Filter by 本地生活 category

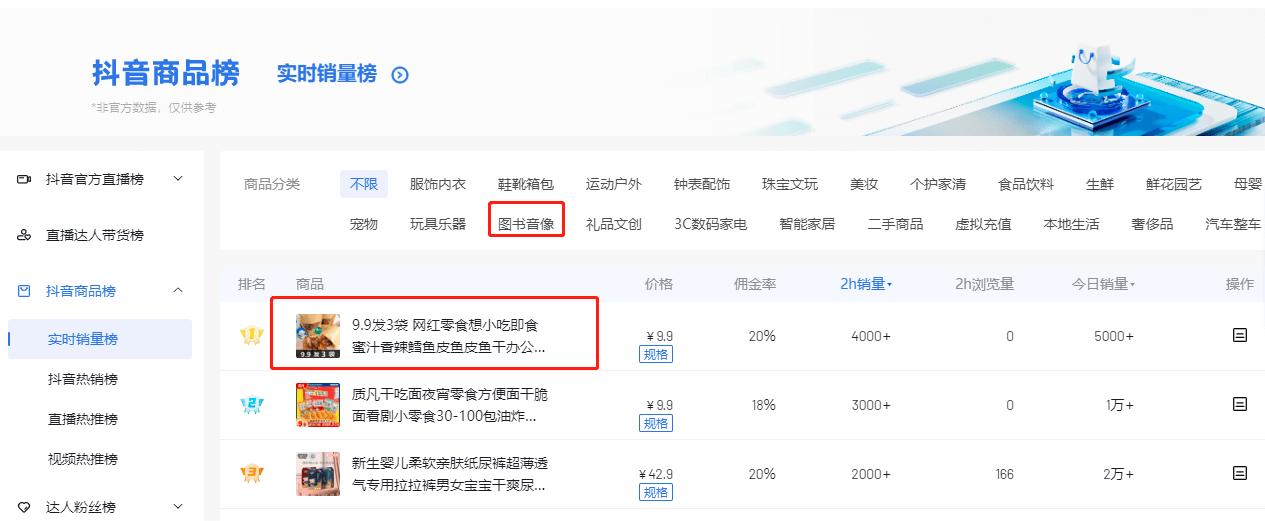click(x=1072, y=224)
